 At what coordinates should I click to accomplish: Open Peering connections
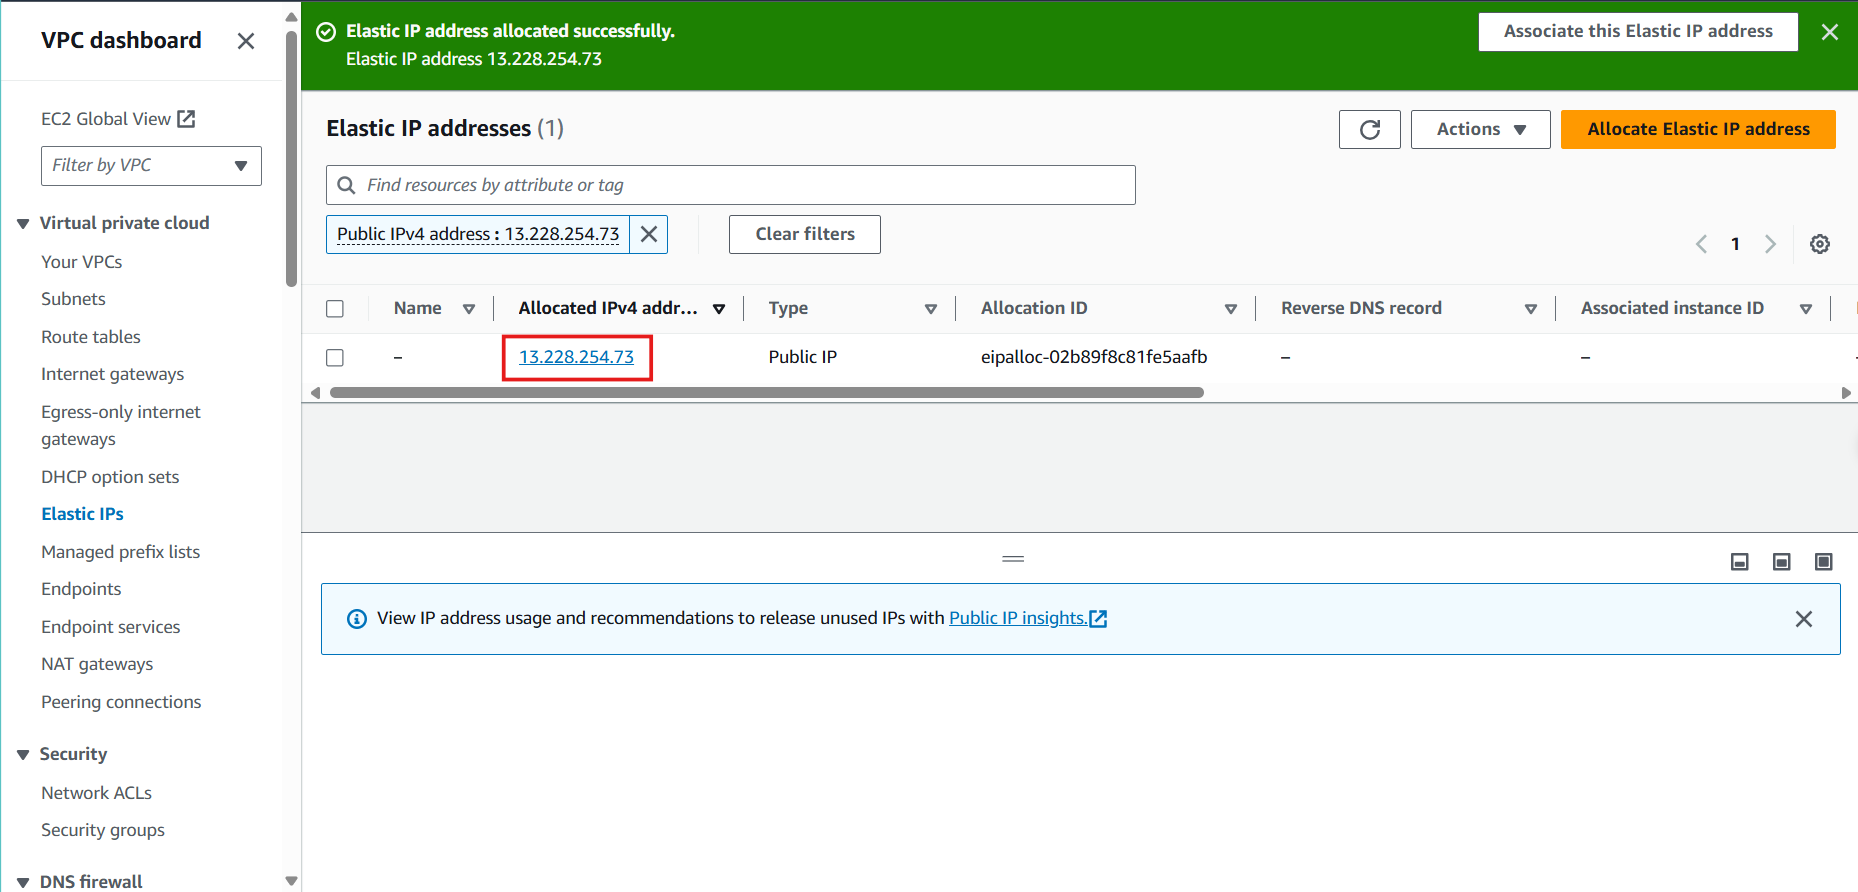121,702
